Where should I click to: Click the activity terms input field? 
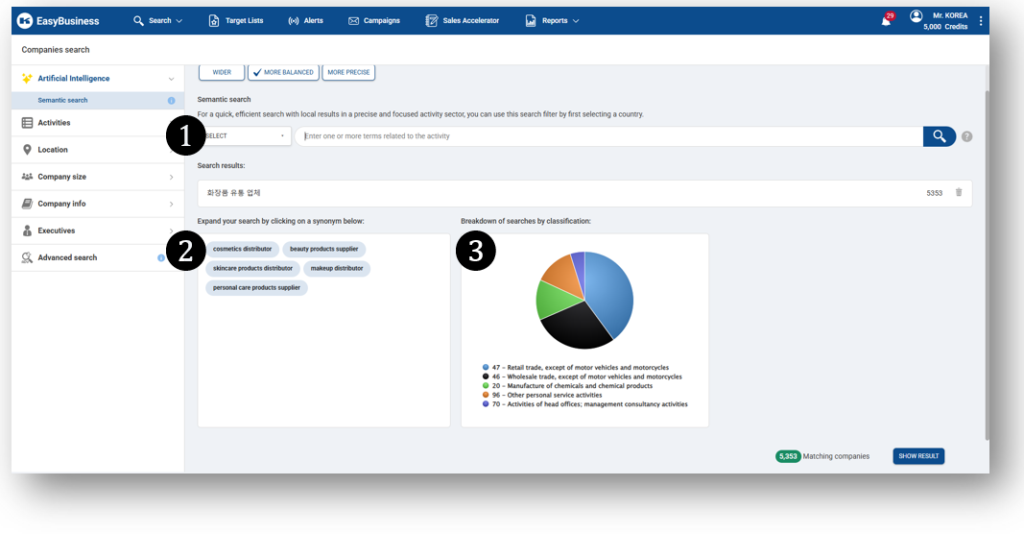point(608,136)
